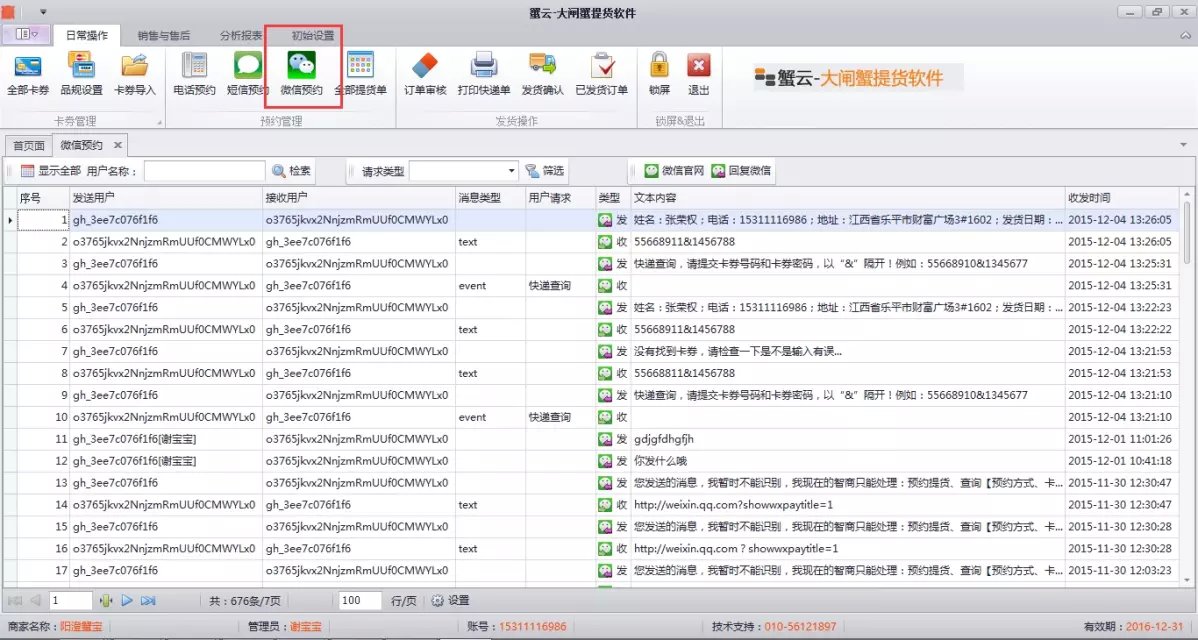Click 退出 exit icon

point(698,74)
